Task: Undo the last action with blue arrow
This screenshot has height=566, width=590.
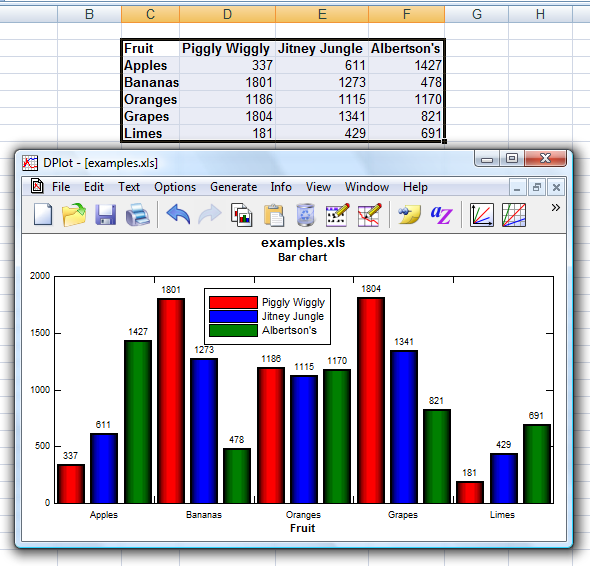Action: pos(178,215)
